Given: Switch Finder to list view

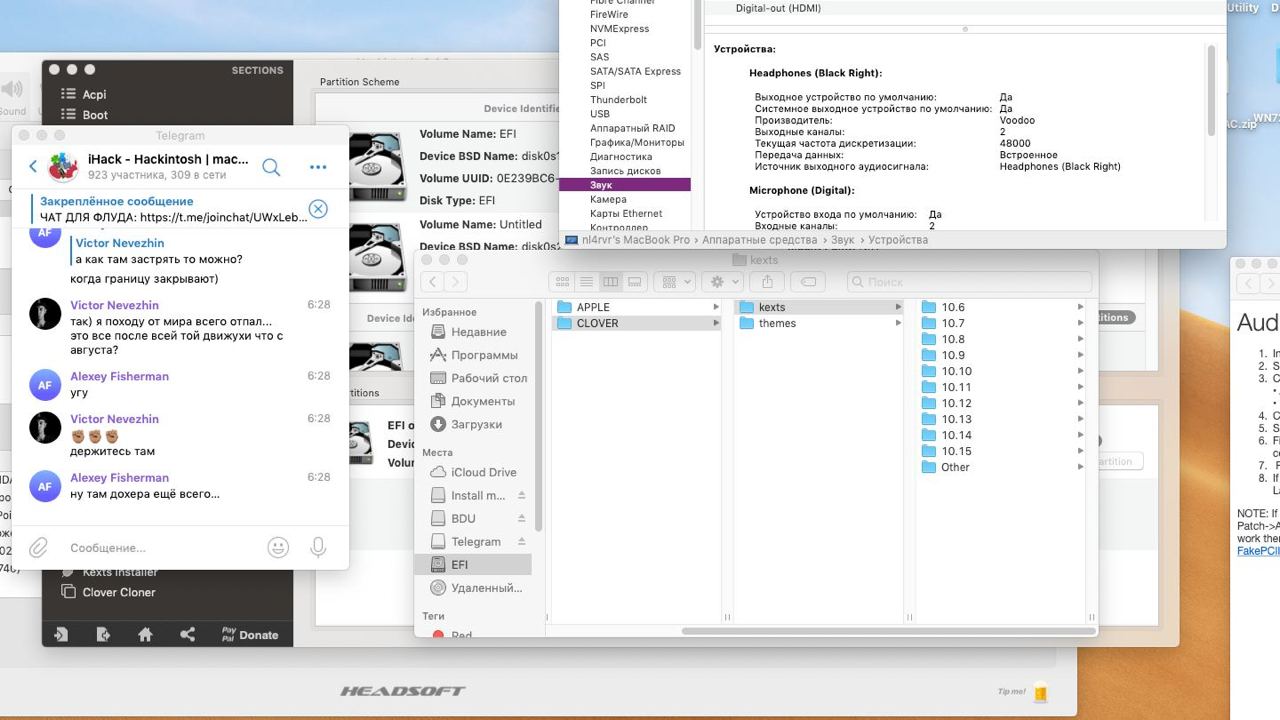Looking at the screenshot, I should pyautogui.click(x=586, y=282).
